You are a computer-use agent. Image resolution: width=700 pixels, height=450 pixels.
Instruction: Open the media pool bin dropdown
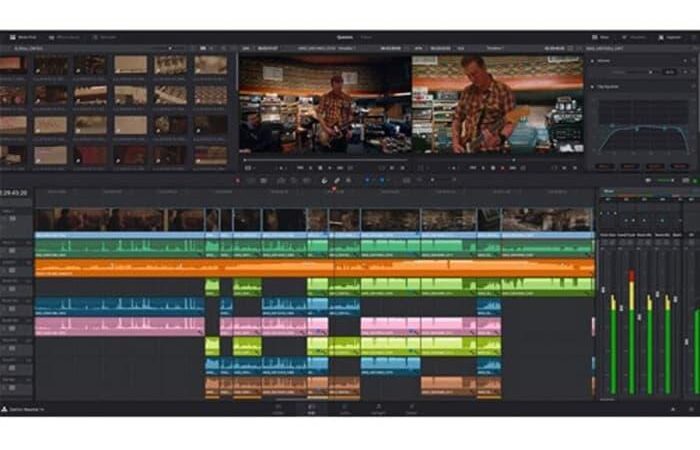click(168, 47)
